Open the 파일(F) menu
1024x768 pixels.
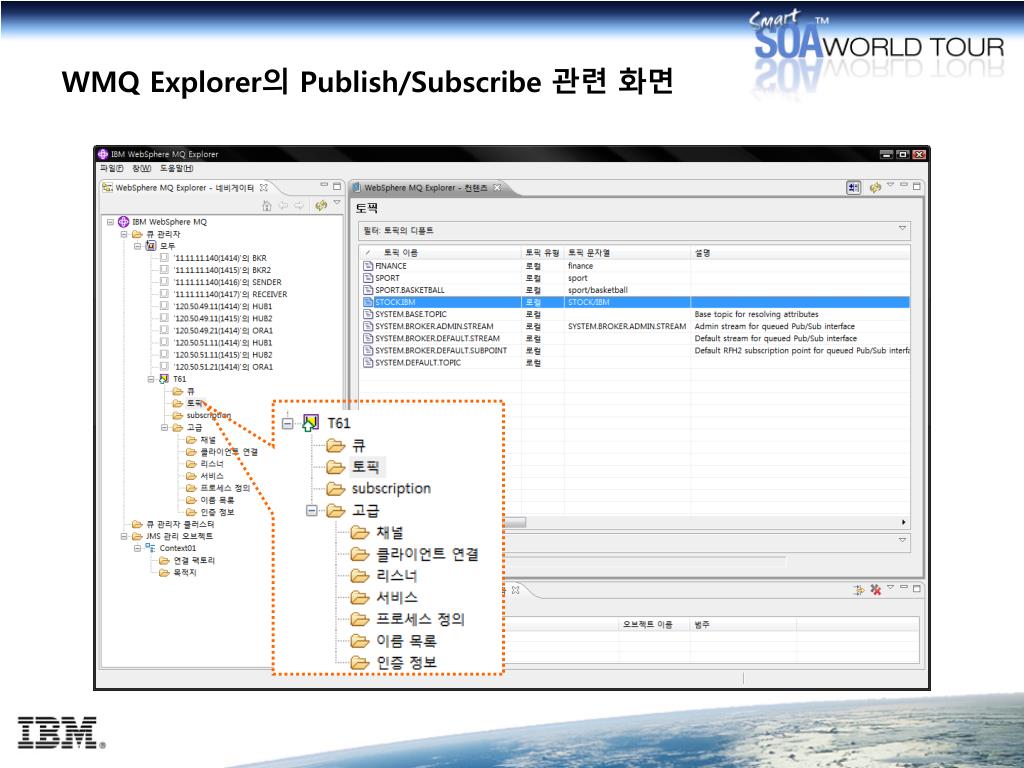[x=112, y=168]
